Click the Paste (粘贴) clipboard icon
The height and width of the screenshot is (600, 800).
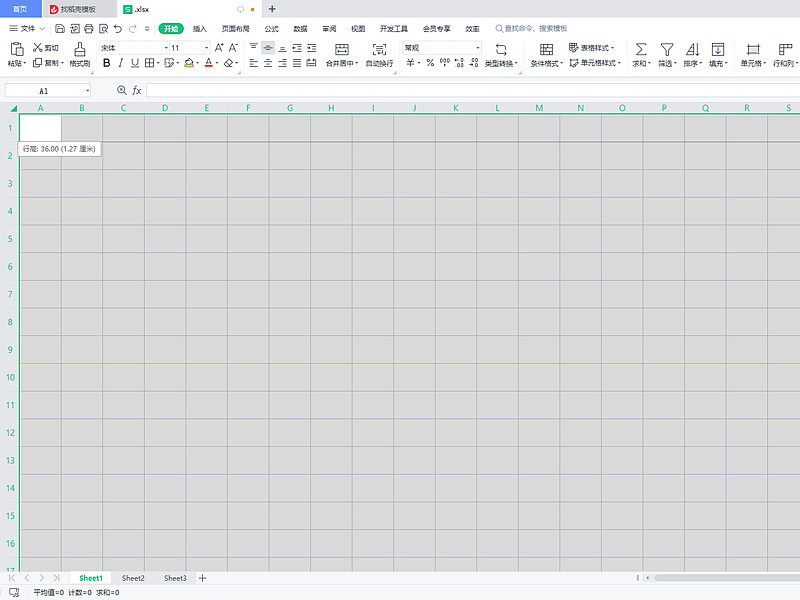pyautogui.click(x=17, y=49)
